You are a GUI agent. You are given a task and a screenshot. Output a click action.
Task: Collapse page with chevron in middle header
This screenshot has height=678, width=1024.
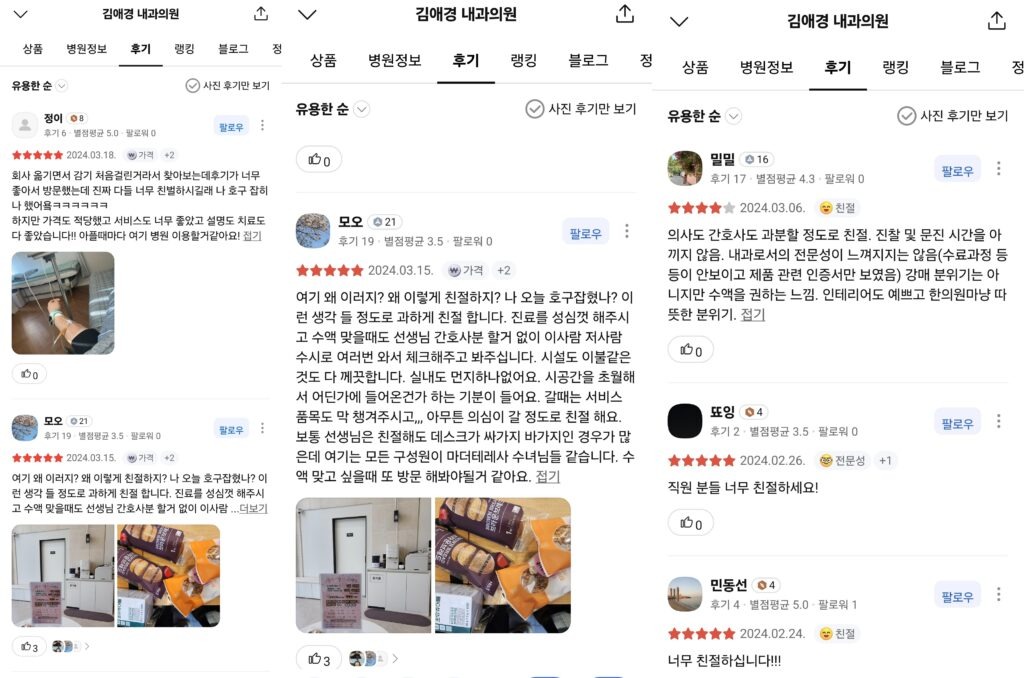307,14
